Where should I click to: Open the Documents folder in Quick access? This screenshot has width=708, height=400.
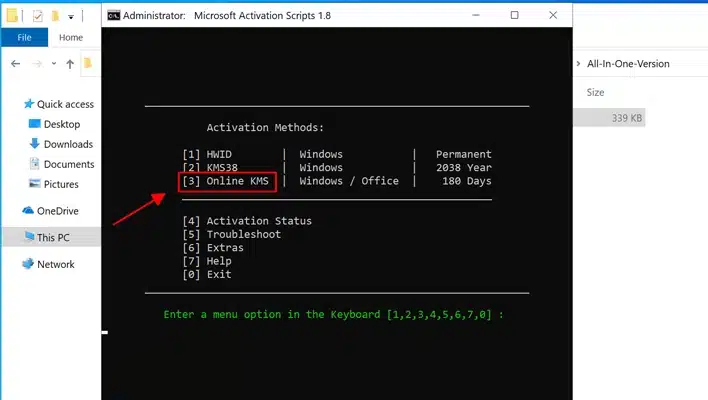pyautogui.click(x=68, y=164)
